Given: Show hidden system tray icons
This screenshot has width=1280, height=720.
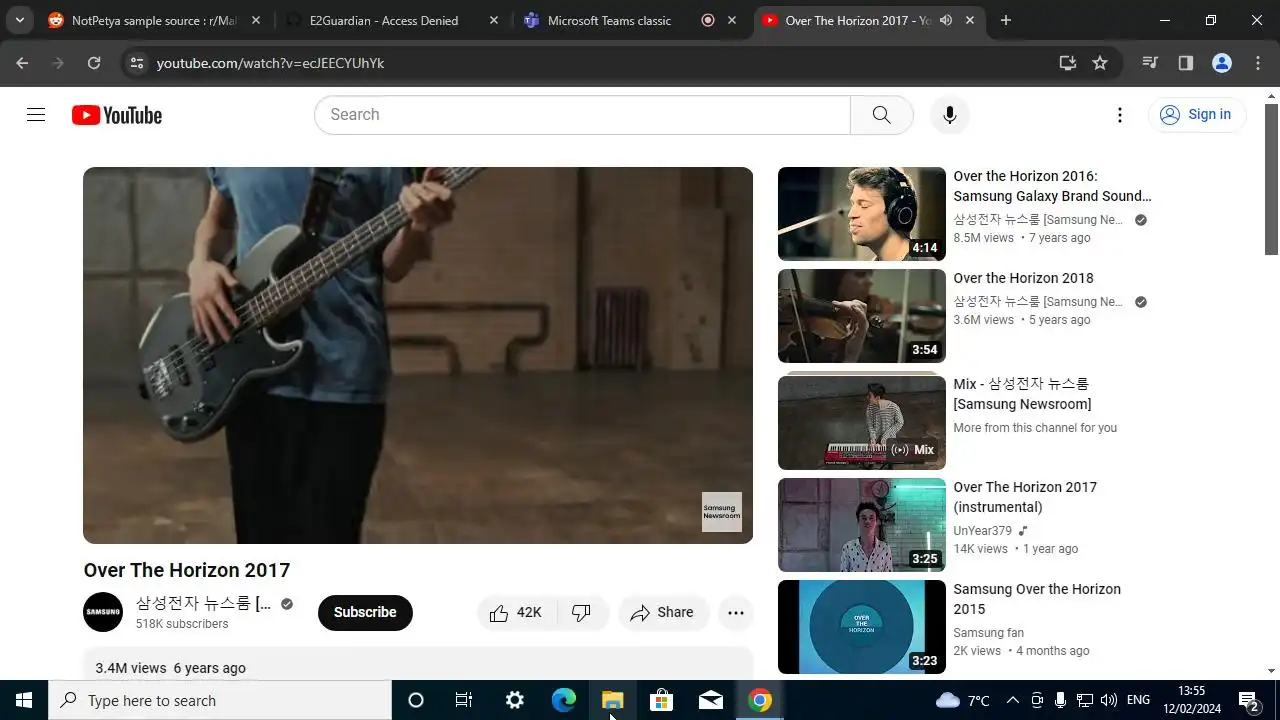Looking at the screenshot, I should point(1012,701).
